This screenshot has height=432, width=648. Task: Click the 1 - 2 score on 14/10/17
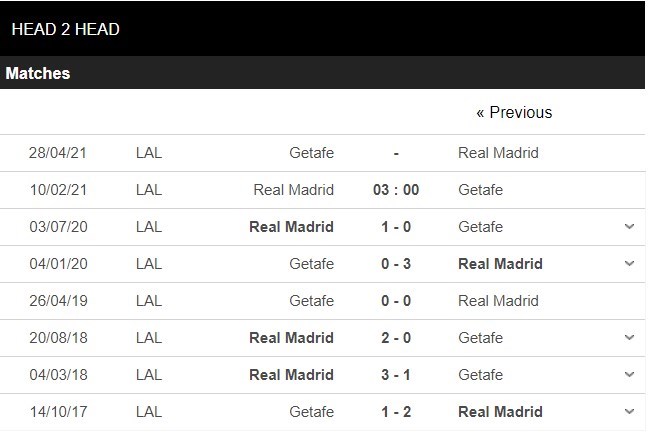coord(396,411)
